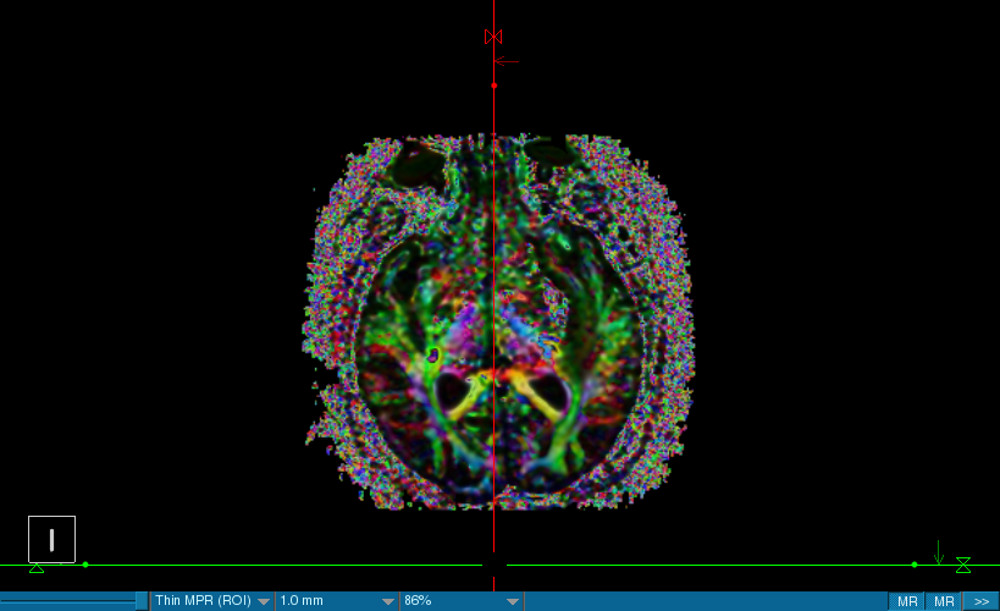Viewport: 1000px width, 611px height.
Task: Expand more options with the >> button
Action: point(981,601)
